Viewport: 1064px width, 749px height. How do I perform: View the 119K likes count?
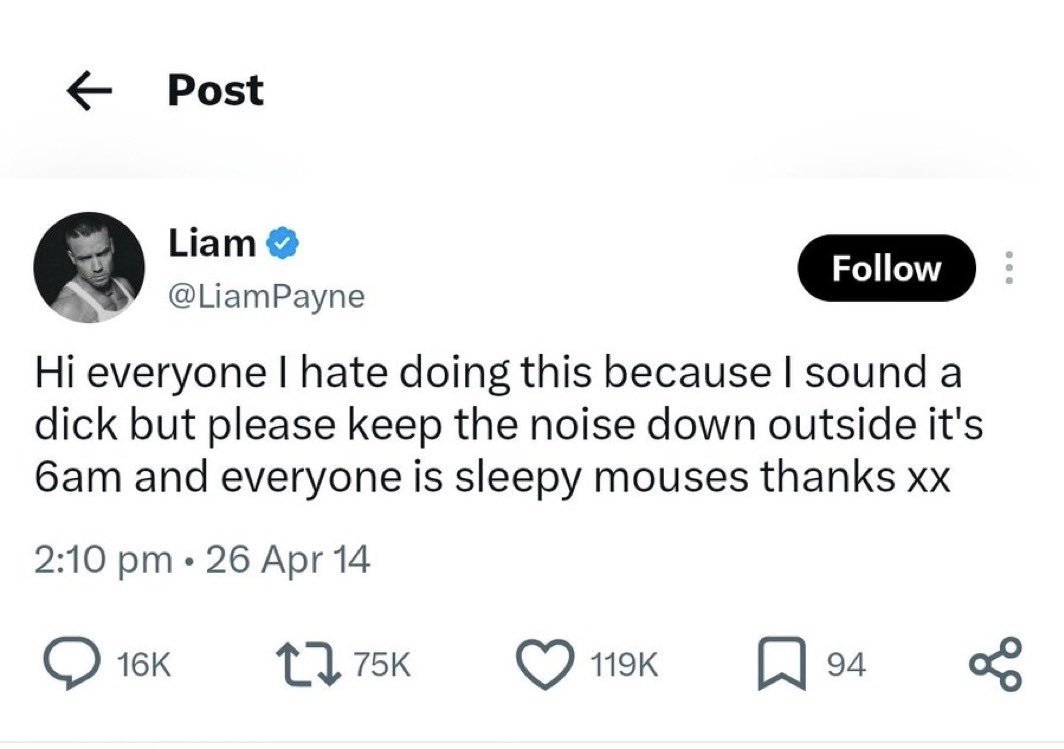click(624, 664)
